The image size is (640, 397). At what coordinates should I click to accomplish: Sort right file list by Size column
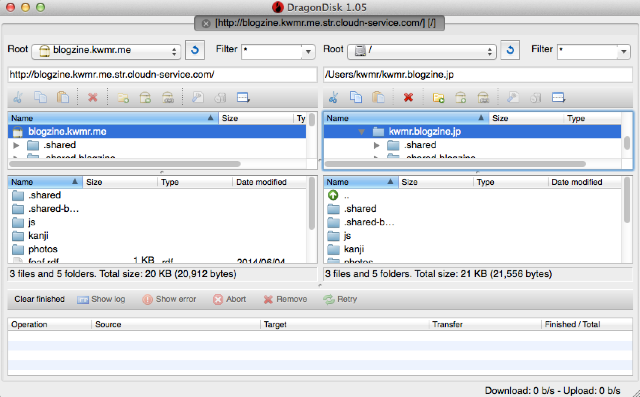pyautogui.click(x=435, y=182)
